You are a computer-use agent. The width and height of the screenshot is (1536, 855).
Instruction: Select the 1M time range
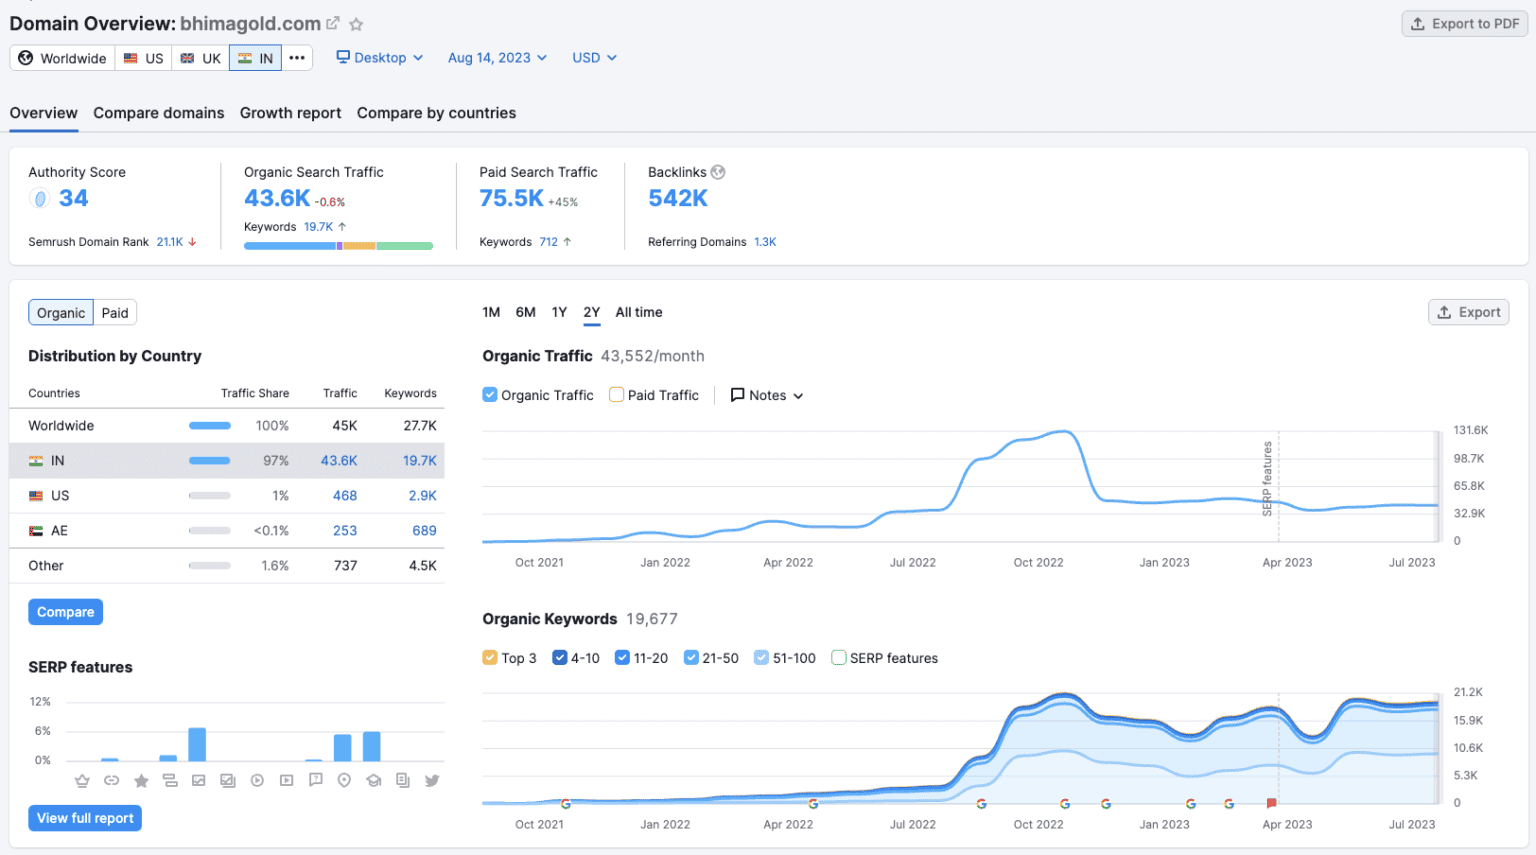coord(491,312)
